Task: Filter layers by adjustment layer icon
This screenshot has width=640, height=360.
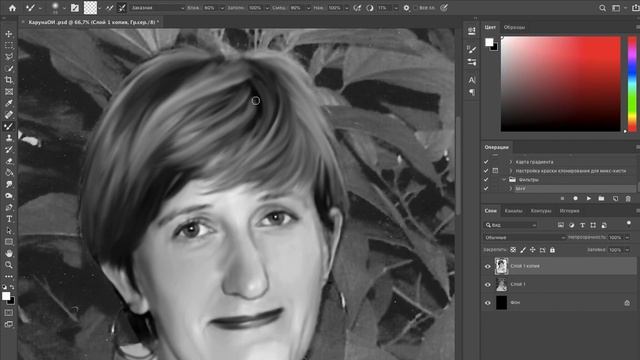Action: (571, 225)
